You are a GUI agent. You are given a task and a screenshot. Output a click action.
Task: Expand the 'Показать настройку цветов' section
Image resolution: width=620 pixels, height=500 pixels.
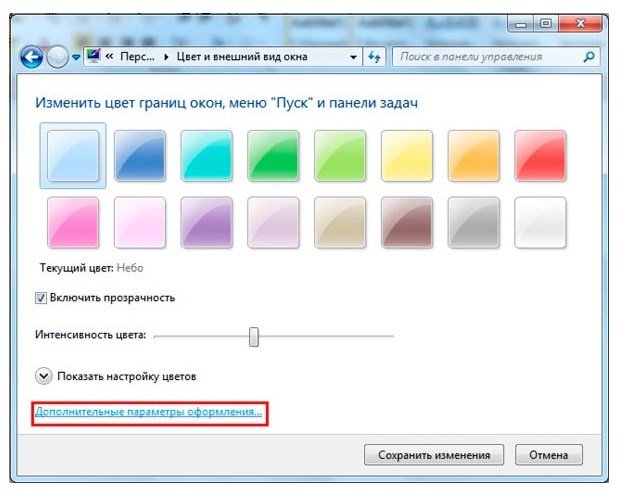(x=43, y=376)
